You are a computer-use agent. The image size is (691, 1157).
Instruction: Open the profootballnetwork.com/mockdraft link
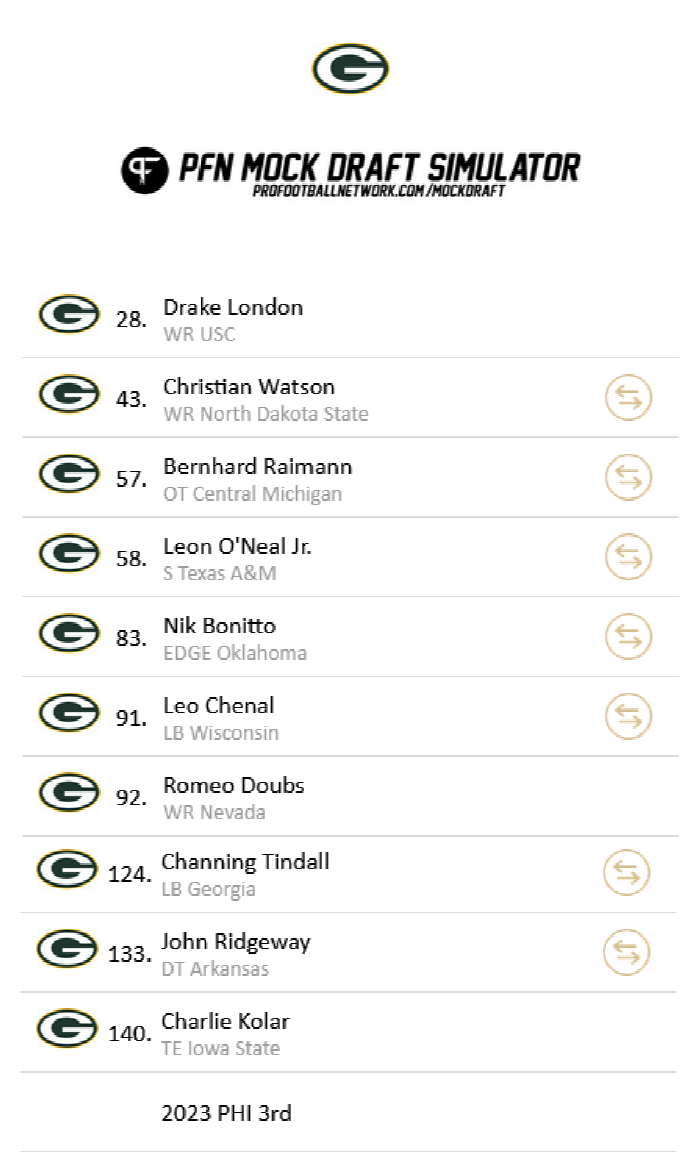379,190
